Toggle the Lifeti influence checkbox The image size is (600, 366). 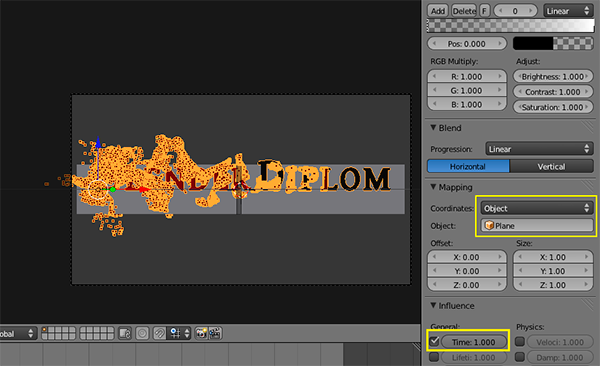pyautogui.click(x=434, y=357)
